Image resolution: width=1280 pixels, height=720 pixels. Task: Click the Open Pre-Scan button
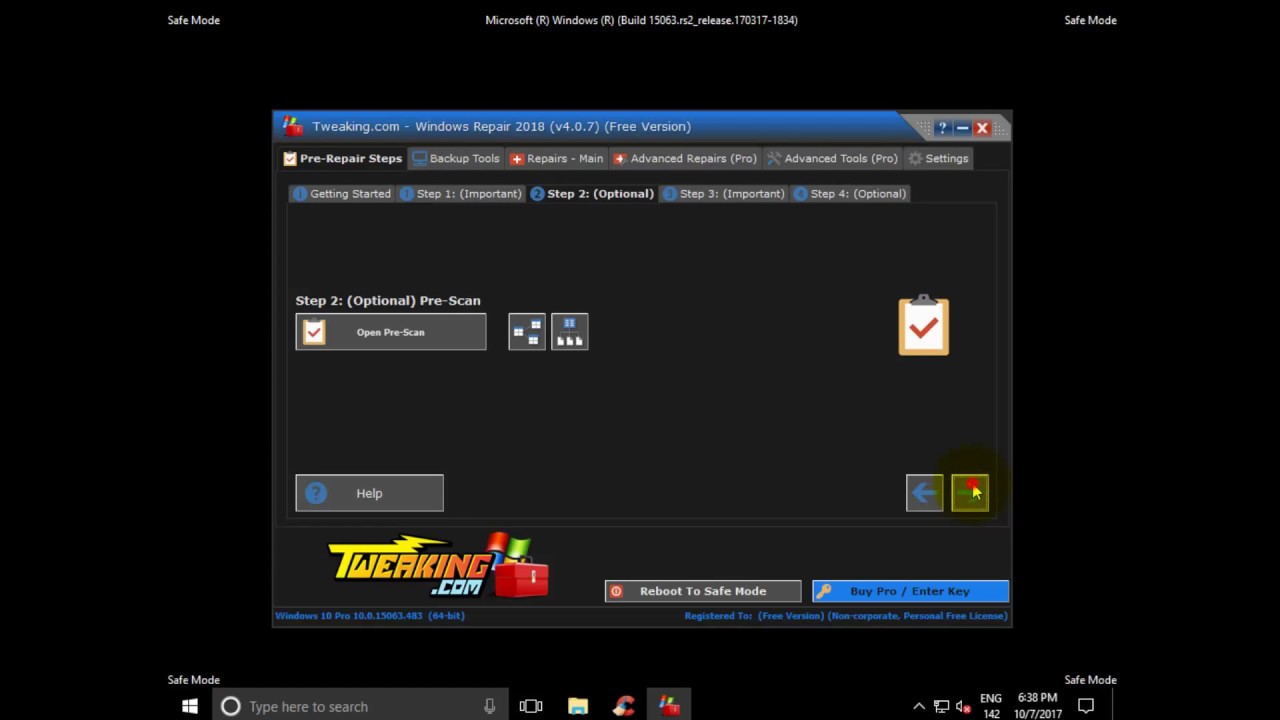pyautogui.click(x=391, y=332)
